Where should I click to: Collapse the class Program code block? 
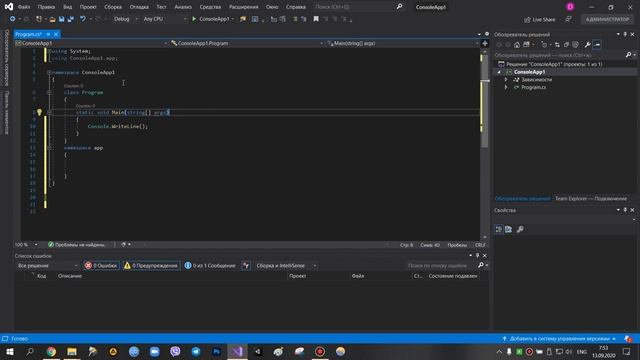pos(49,93)
